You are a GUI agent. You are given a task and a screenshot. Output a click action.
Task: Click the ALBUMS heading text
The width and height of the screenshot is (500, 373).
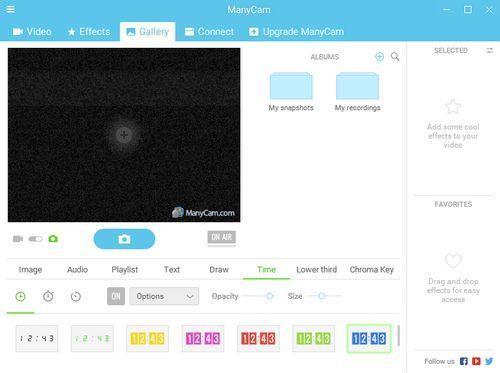[325, 57]
